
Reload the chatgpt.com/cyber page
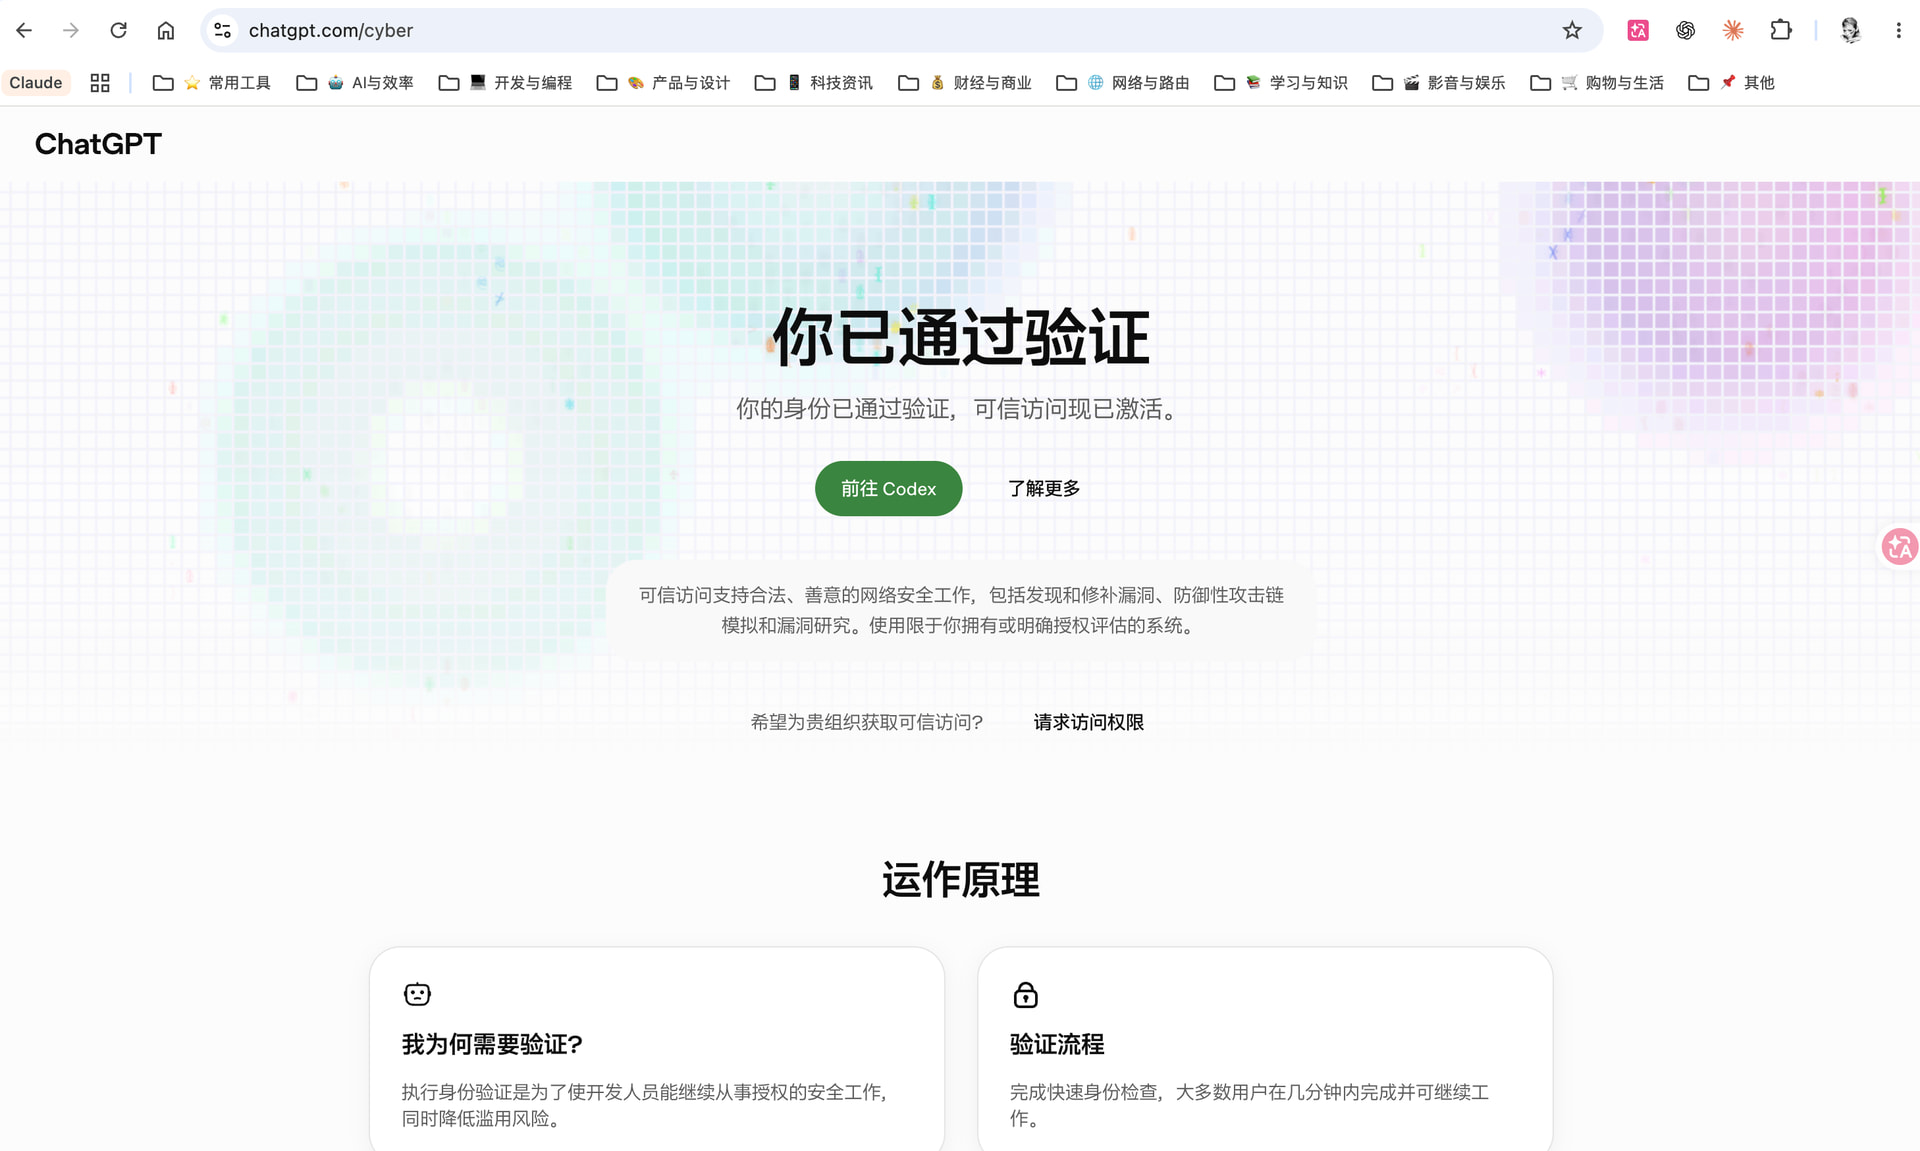point(118,31)
